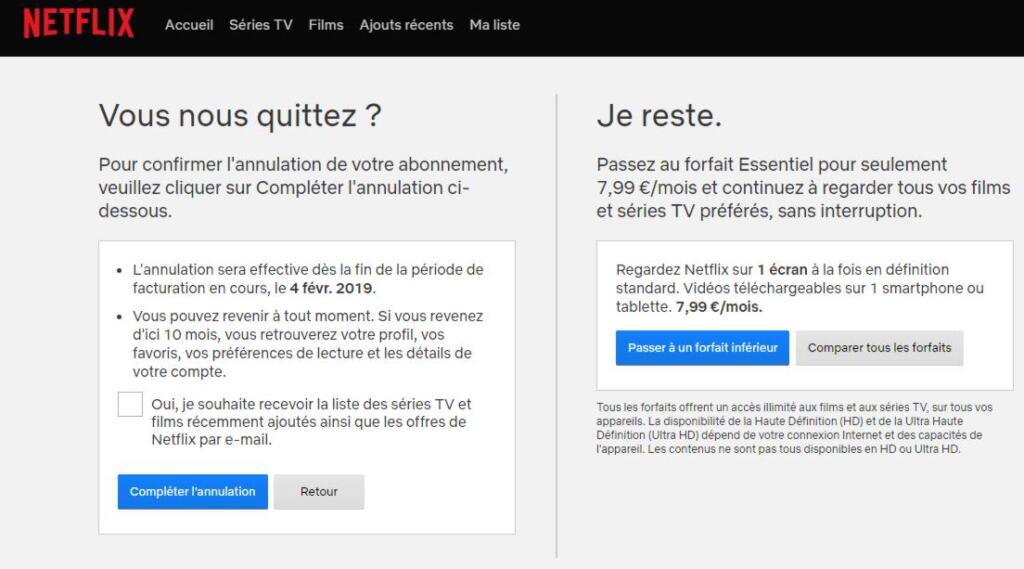The width and height of the screenshot is (1024, 569).
Task: Click the bold '7,99 €/mois.' price text
Action: (x=719, y=306)
